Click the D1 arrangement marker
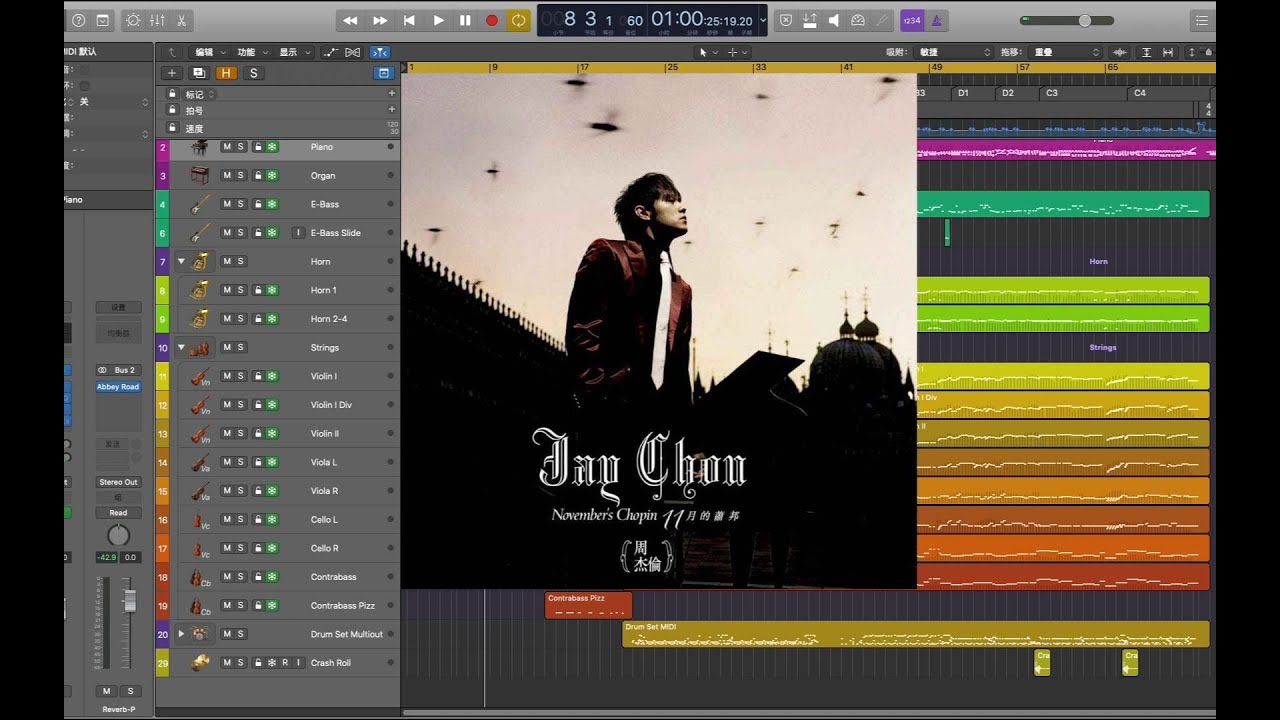 (972, 93)
